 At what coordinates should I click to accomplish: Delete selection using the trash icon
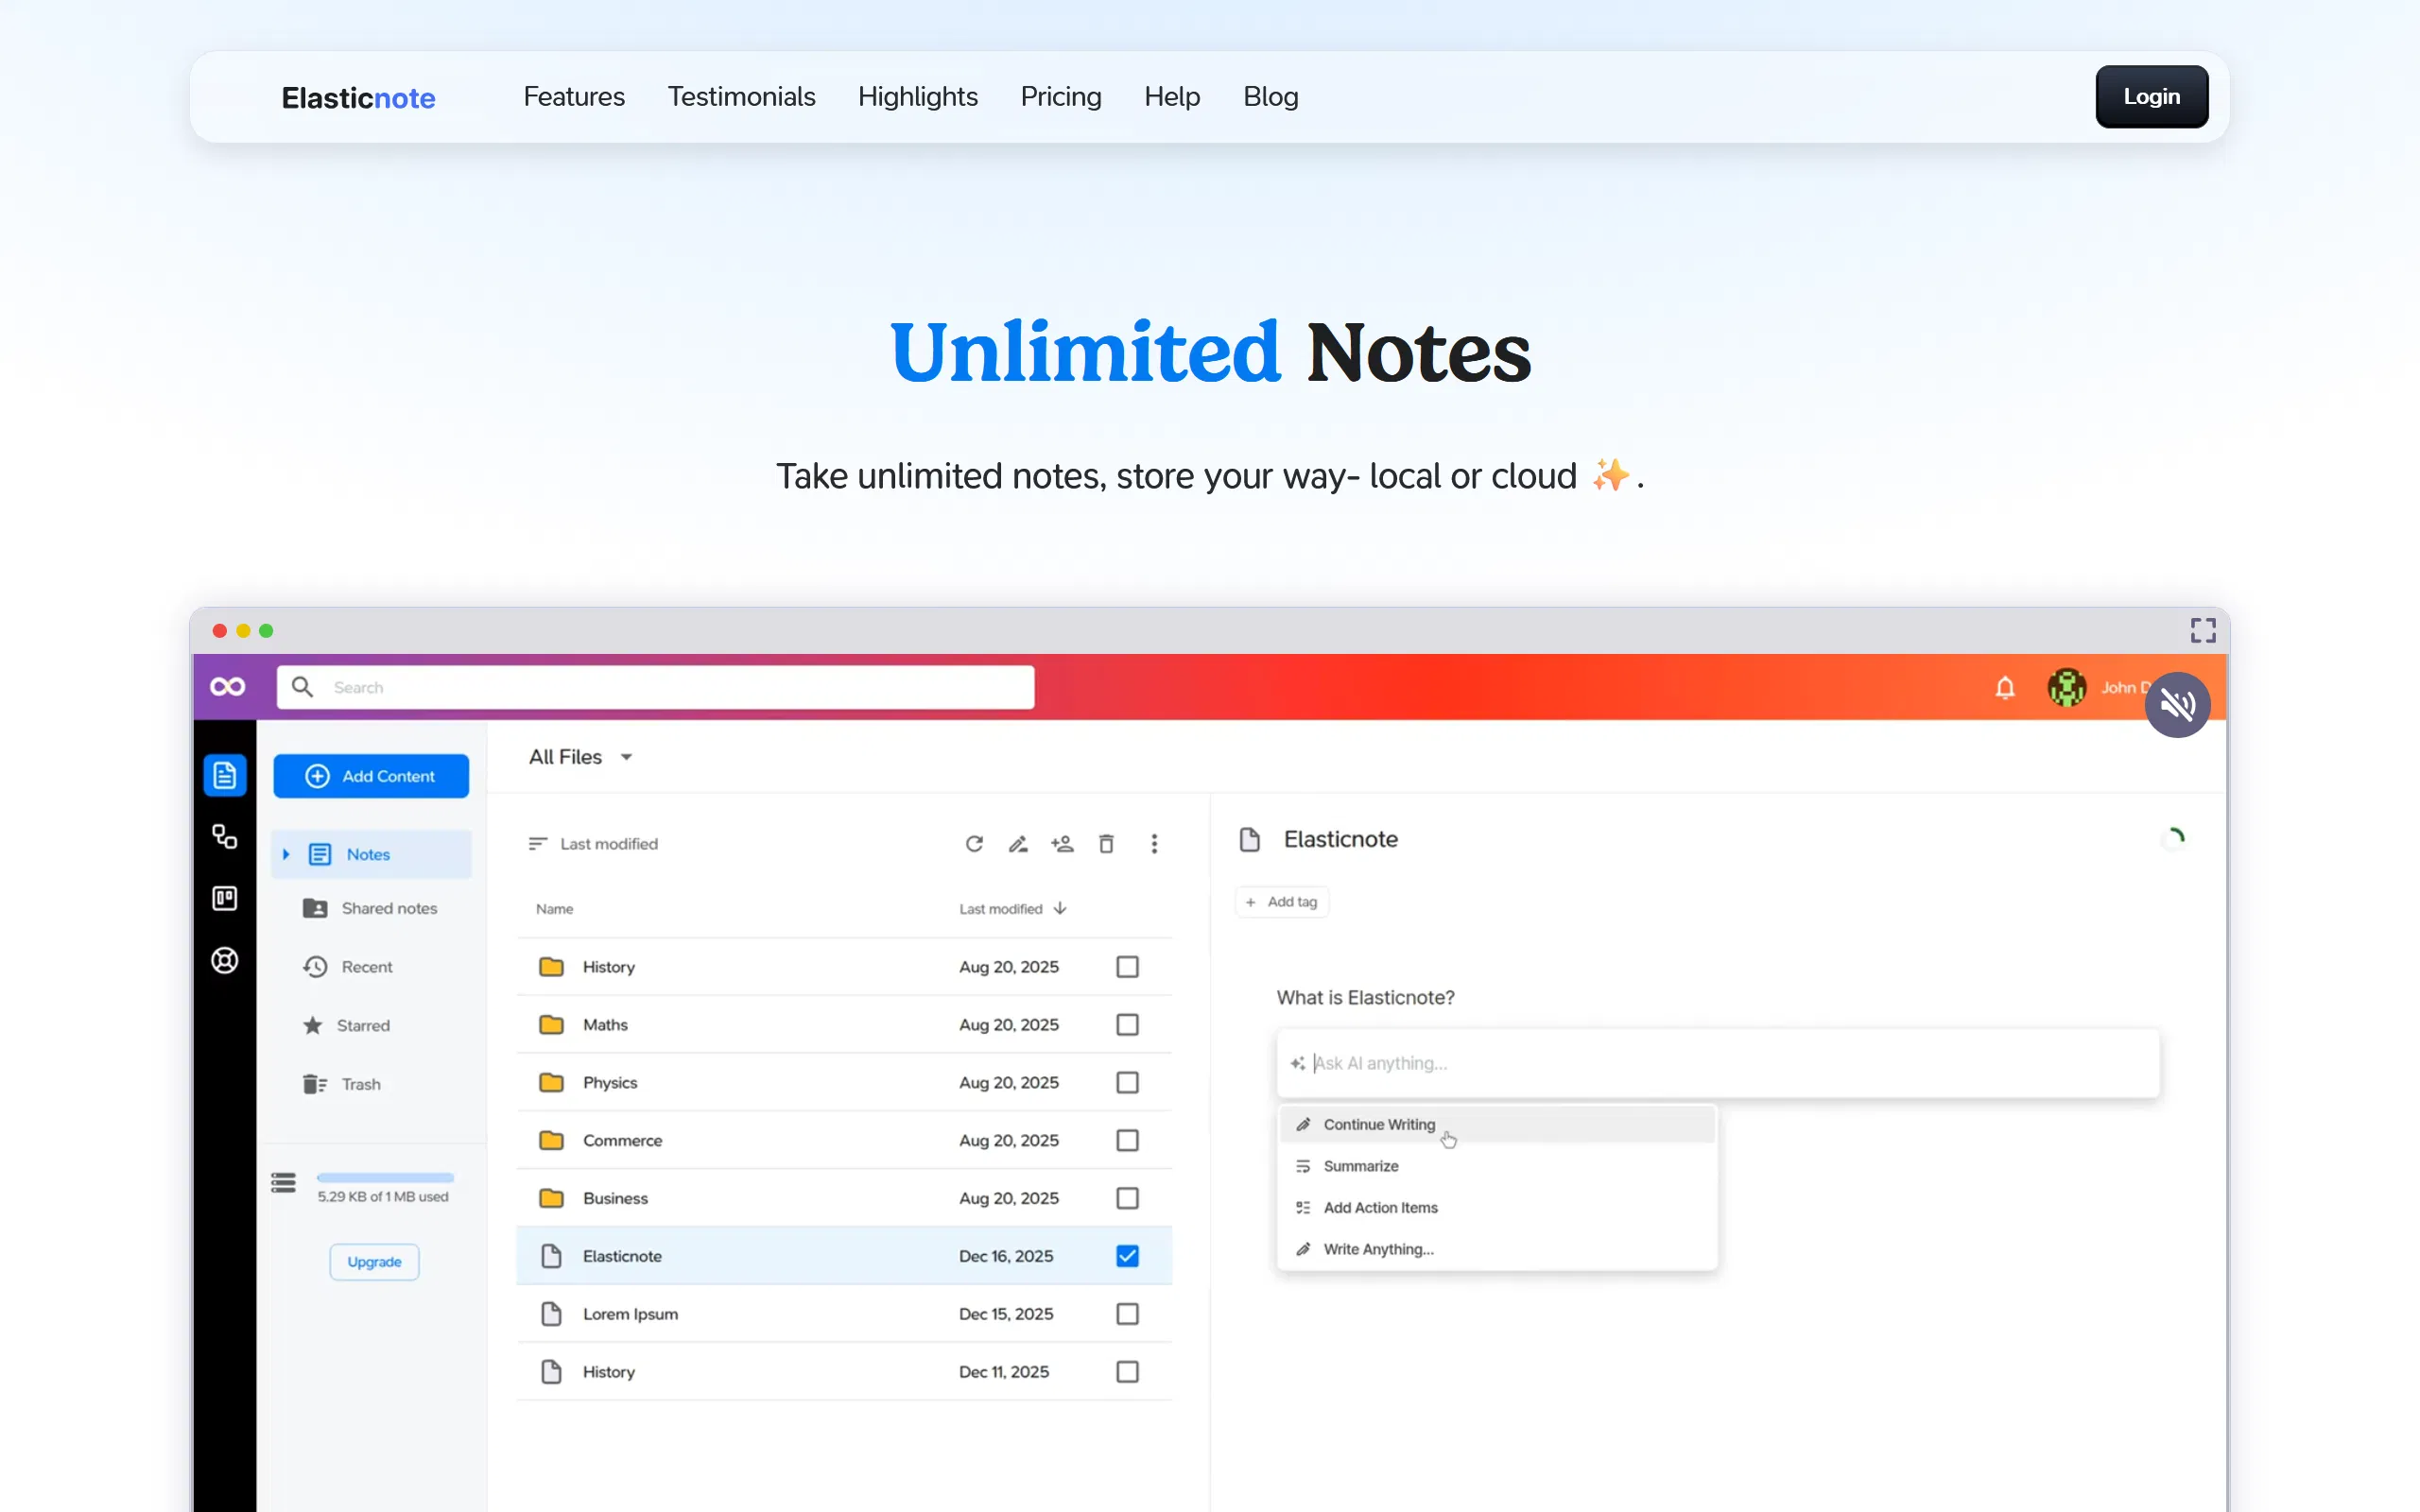[x=1106, y=843]
